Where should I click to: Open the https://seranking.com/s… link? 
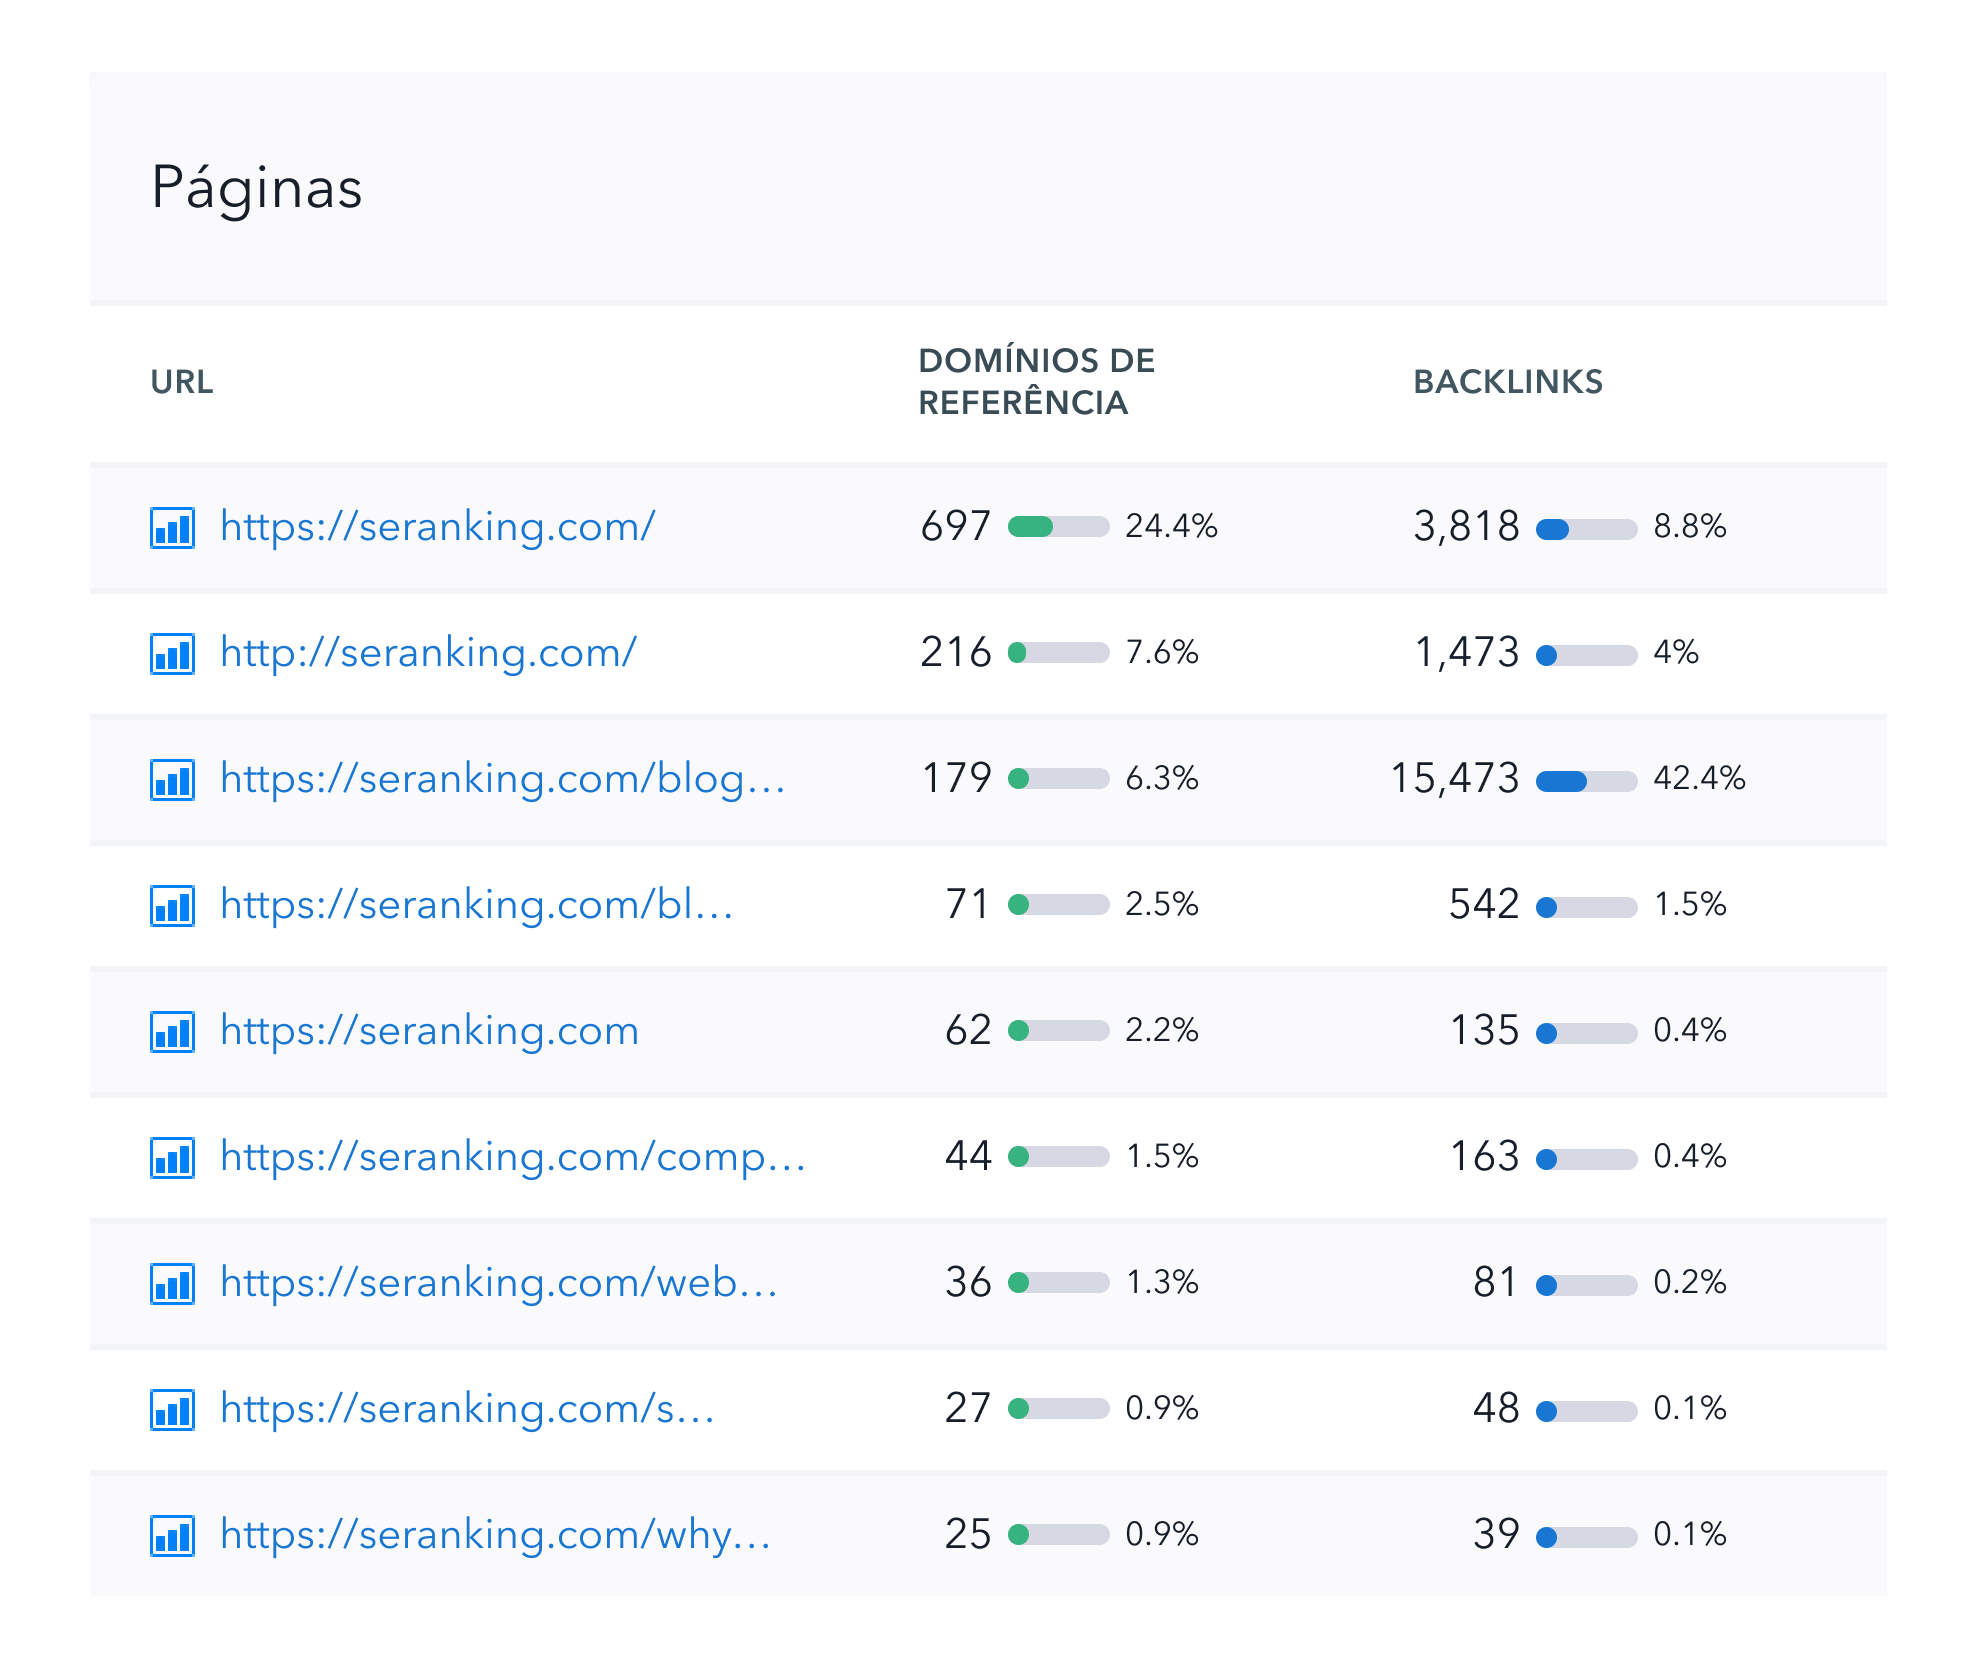click(x=467, y=1409)
